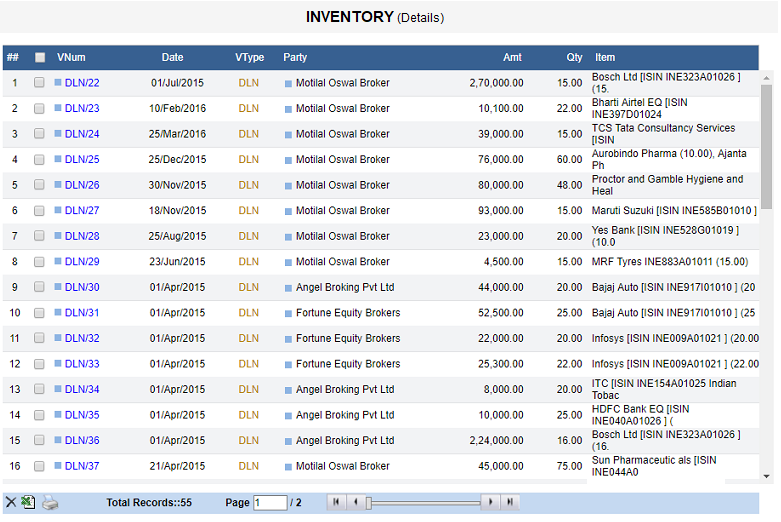
Task: Click blue square icon beside DLN/25
Action: 58,159
